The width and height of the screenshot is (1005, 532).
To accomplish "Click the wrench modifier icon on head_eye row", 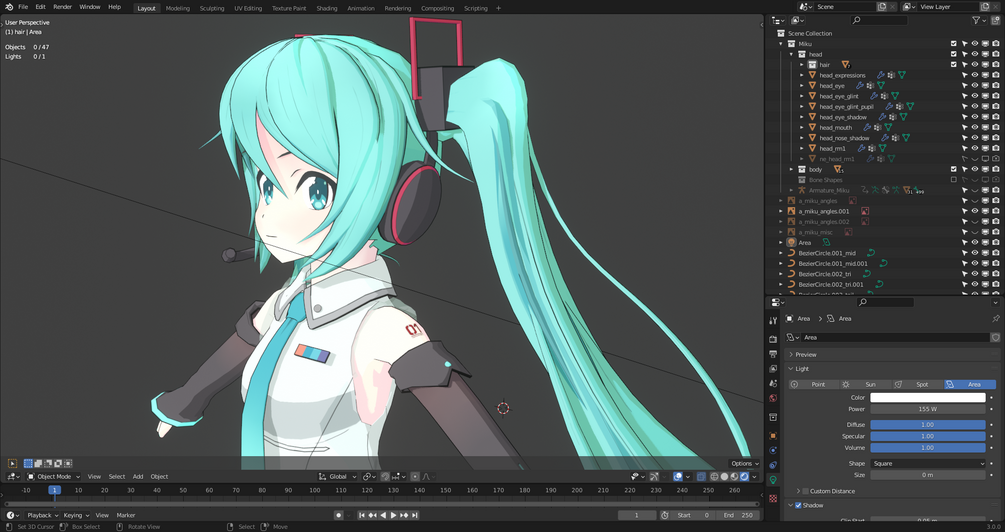I will click(x=860, y=86).
